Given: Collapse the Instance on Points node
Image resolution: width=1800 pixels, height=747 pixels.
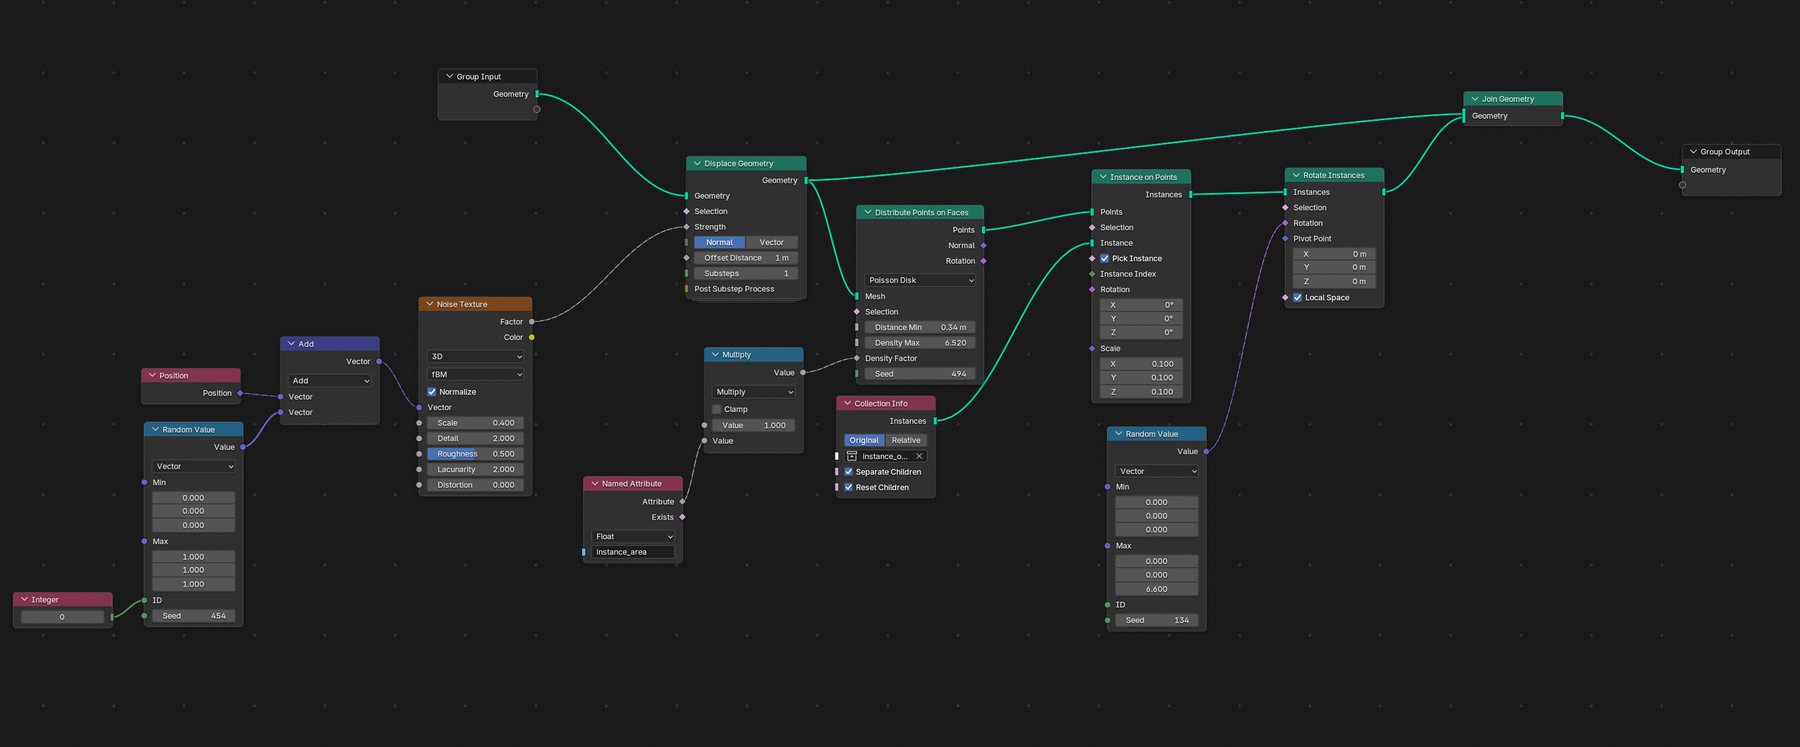Looking at the screenshot, I should coord(1103,177).
